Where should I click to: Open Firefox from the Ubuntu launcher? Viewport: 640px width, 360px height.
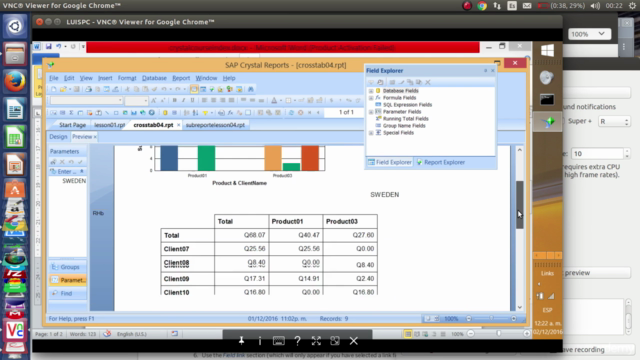point(15,81)
